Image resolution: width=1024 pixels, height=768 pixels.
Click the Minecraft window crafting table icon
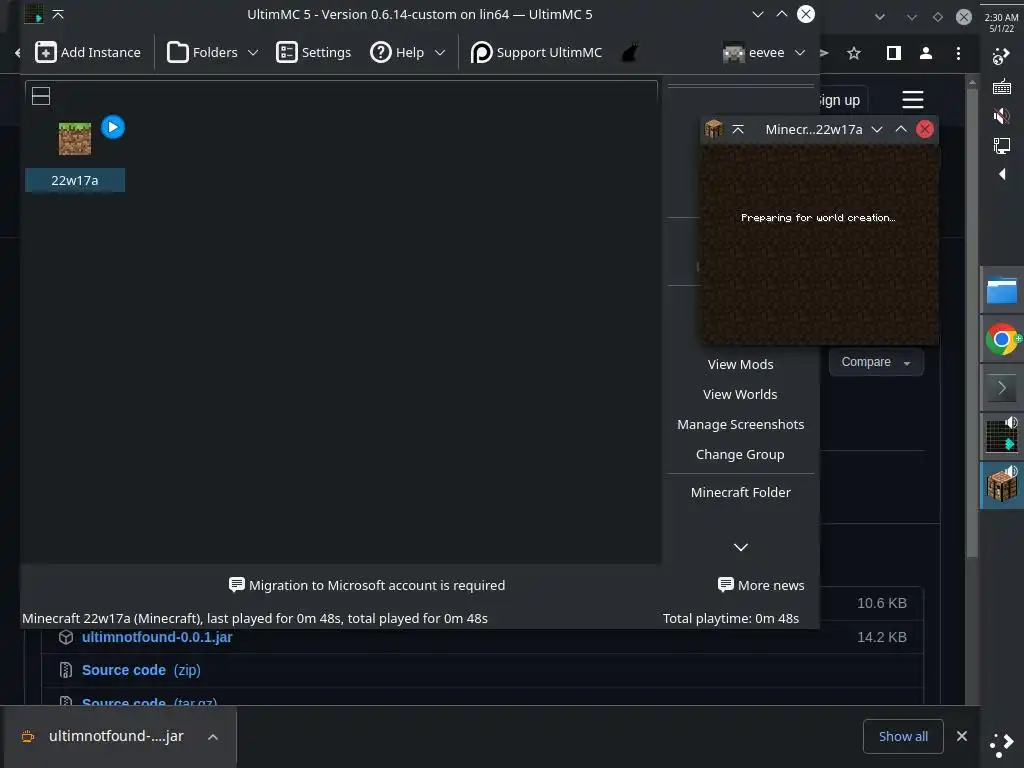point(713,129)
